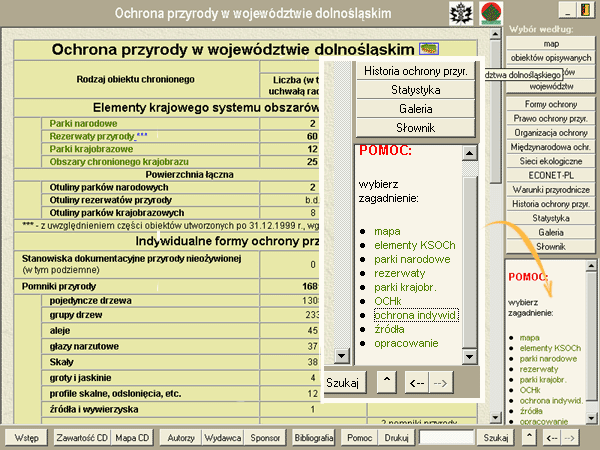Click the small map icon beside the page title
The height and width of the screenshot is (450, 600).
pyautogui.click(x=430, y=48)
